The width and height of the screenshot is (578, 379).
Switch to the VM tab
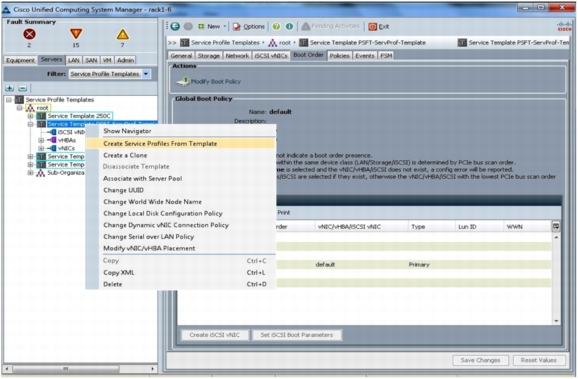tap(107, 60)
